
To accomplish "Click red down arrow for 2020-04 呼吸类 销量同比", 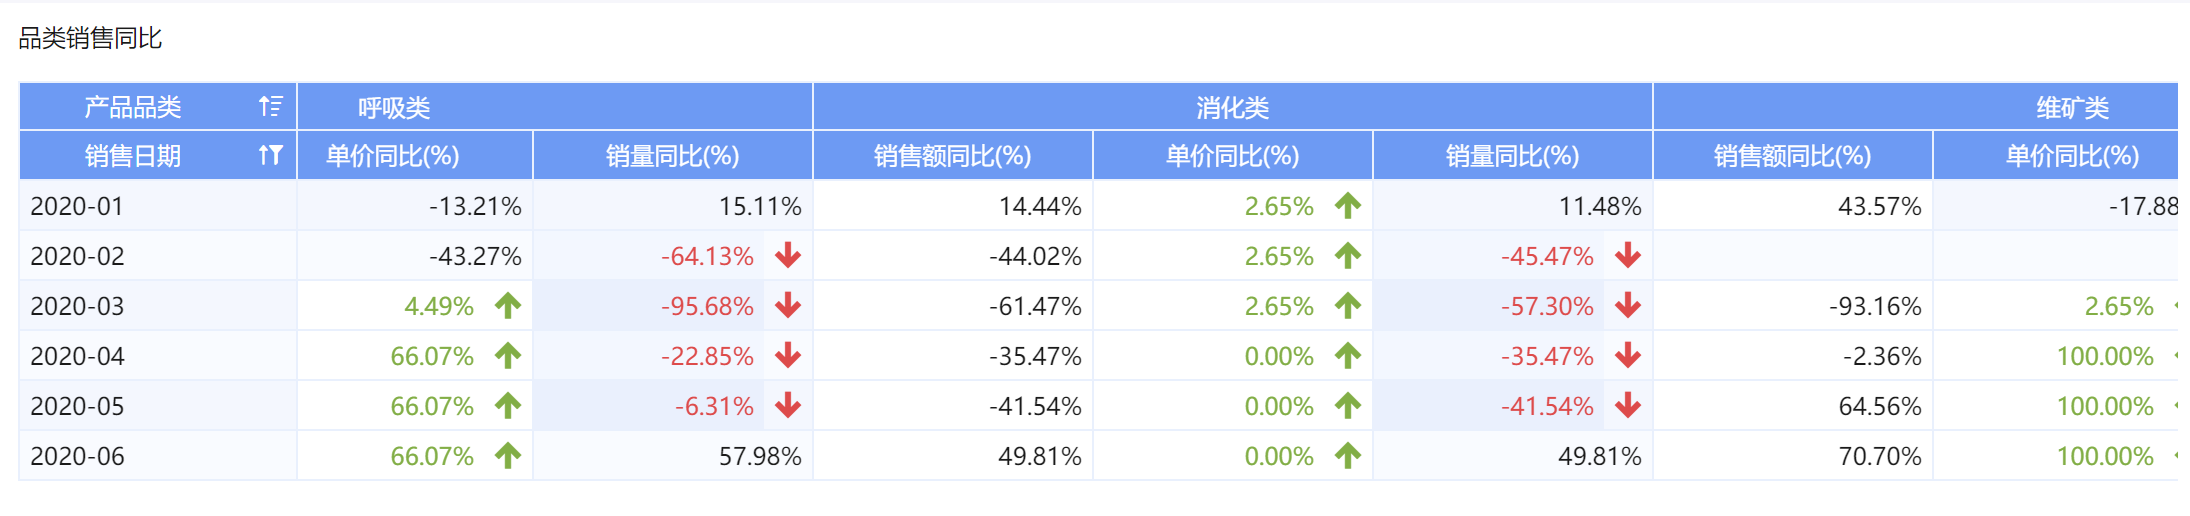I will tap(788, 356).
